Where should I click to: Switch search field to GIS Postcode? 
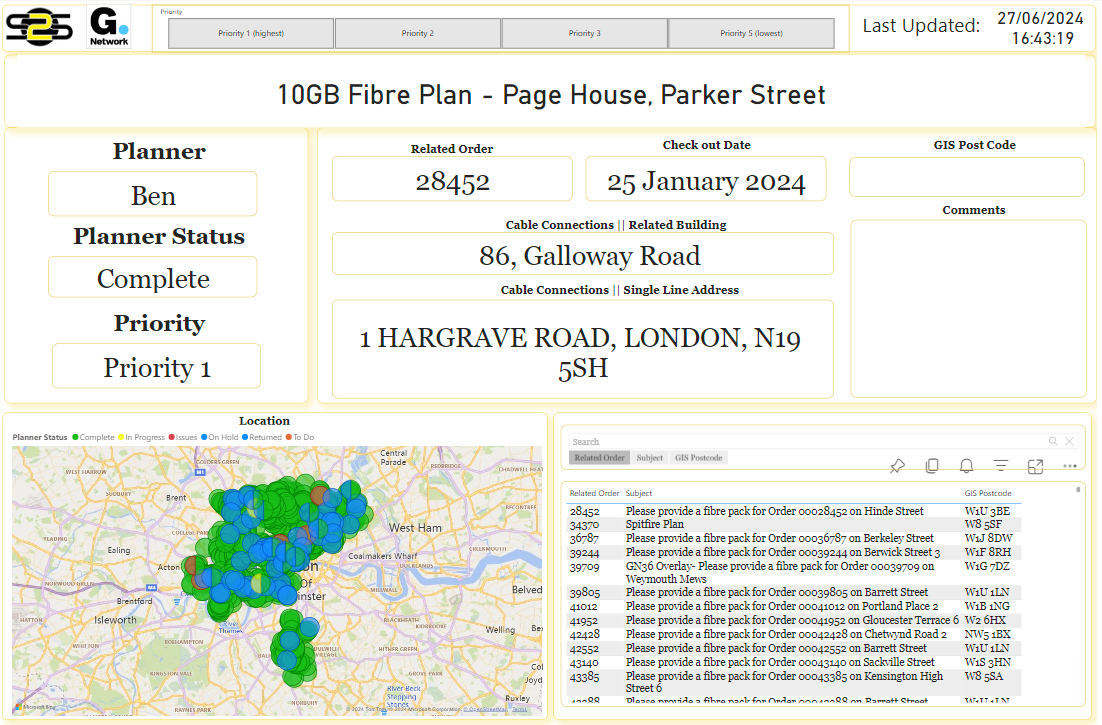point(699,458)
